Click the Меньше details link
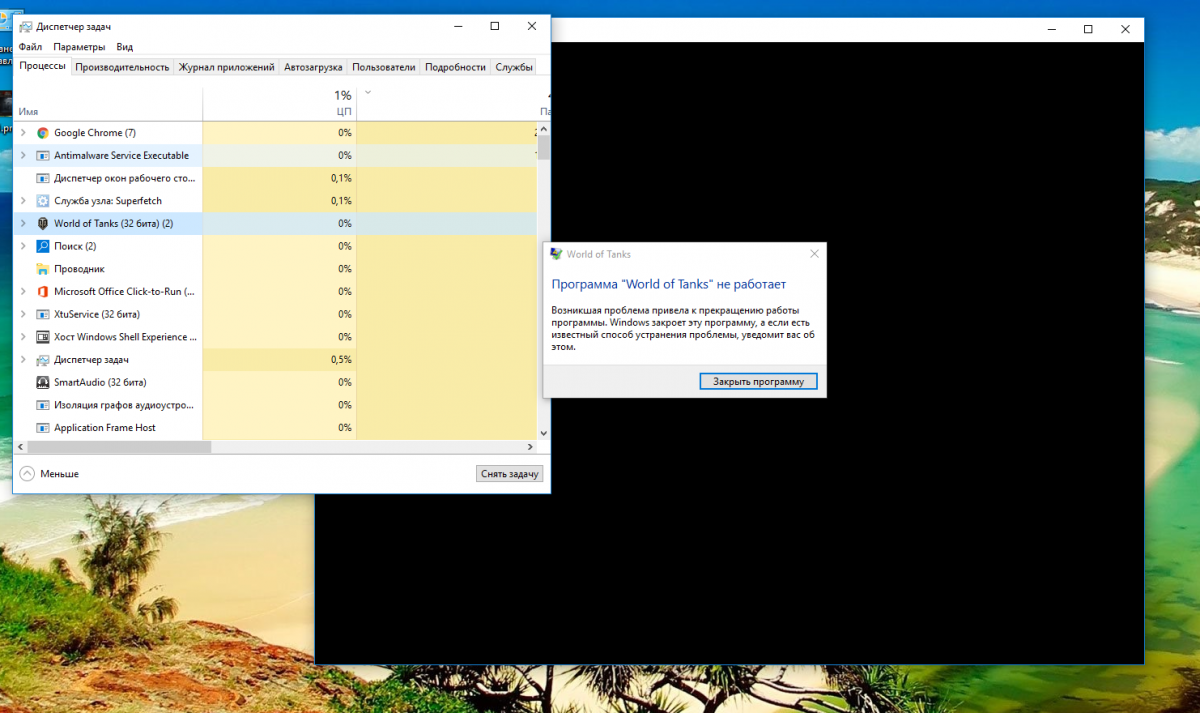 click(x=59, y=474)
